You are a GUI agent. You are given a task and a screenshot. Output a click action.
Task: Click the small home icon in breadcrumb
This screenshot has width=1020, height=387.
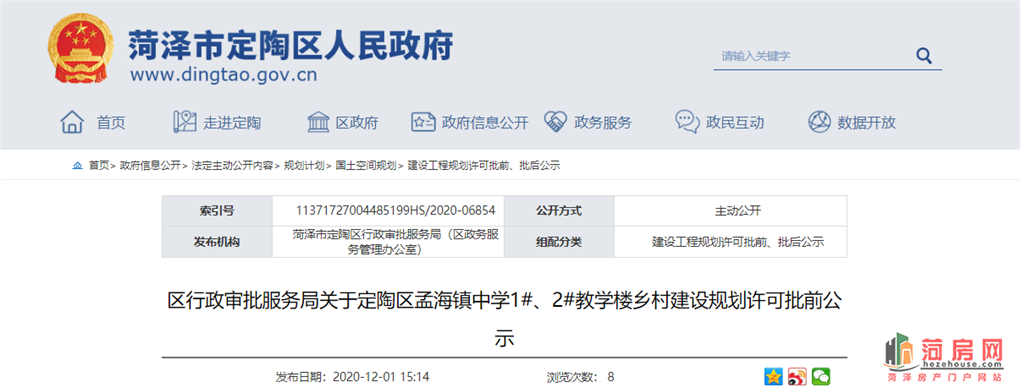click(x=77, y=166)
